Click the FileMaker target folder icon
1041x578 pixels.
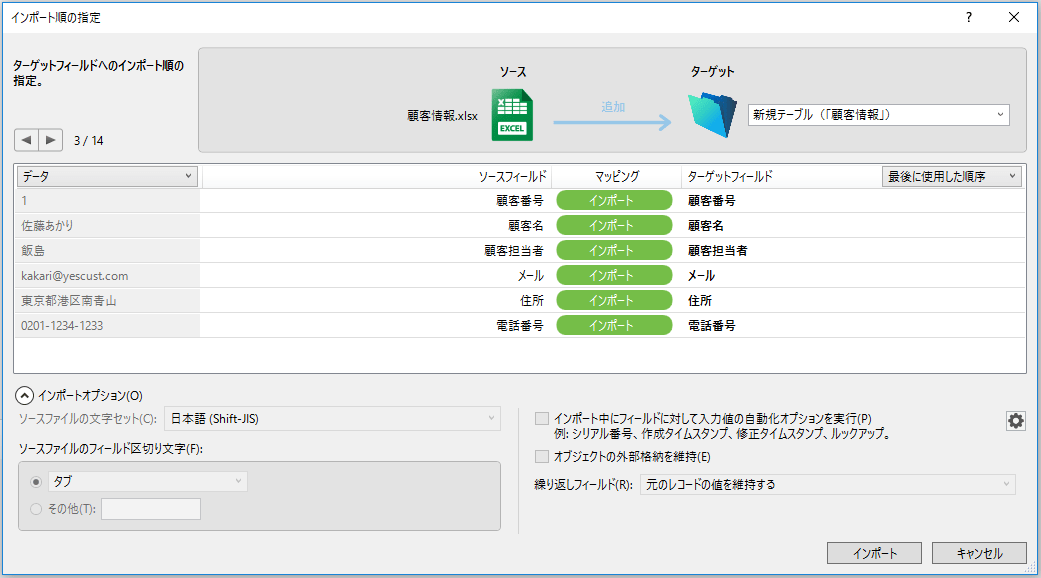[x=712, y=115]
